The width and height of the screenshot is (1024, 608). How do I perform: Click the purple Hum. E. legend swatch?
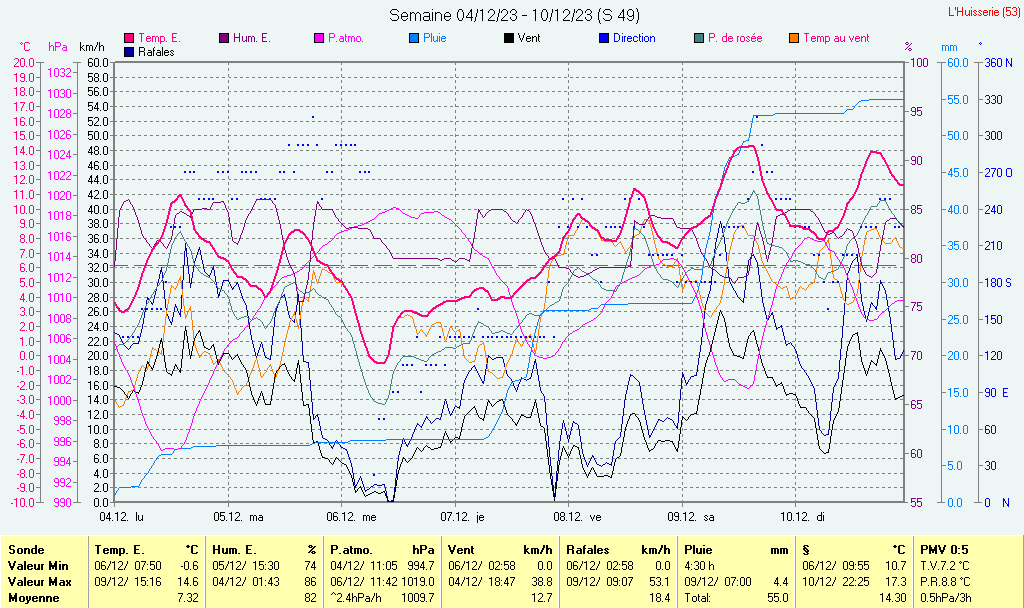coord(224,39)
